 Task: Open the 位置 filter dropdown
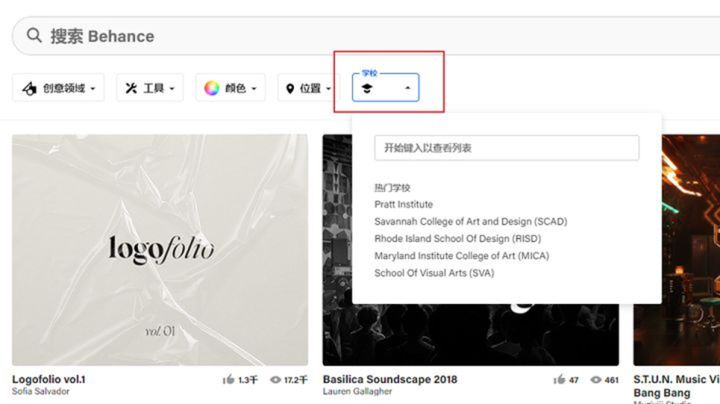pyautogui.click(x=311, y=88)
